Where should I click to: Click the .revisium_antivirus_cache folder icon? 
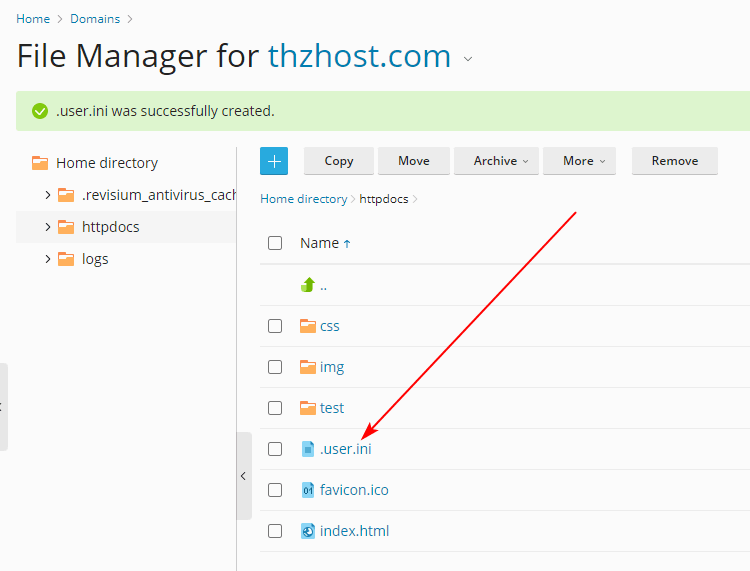tap(66, 195)
